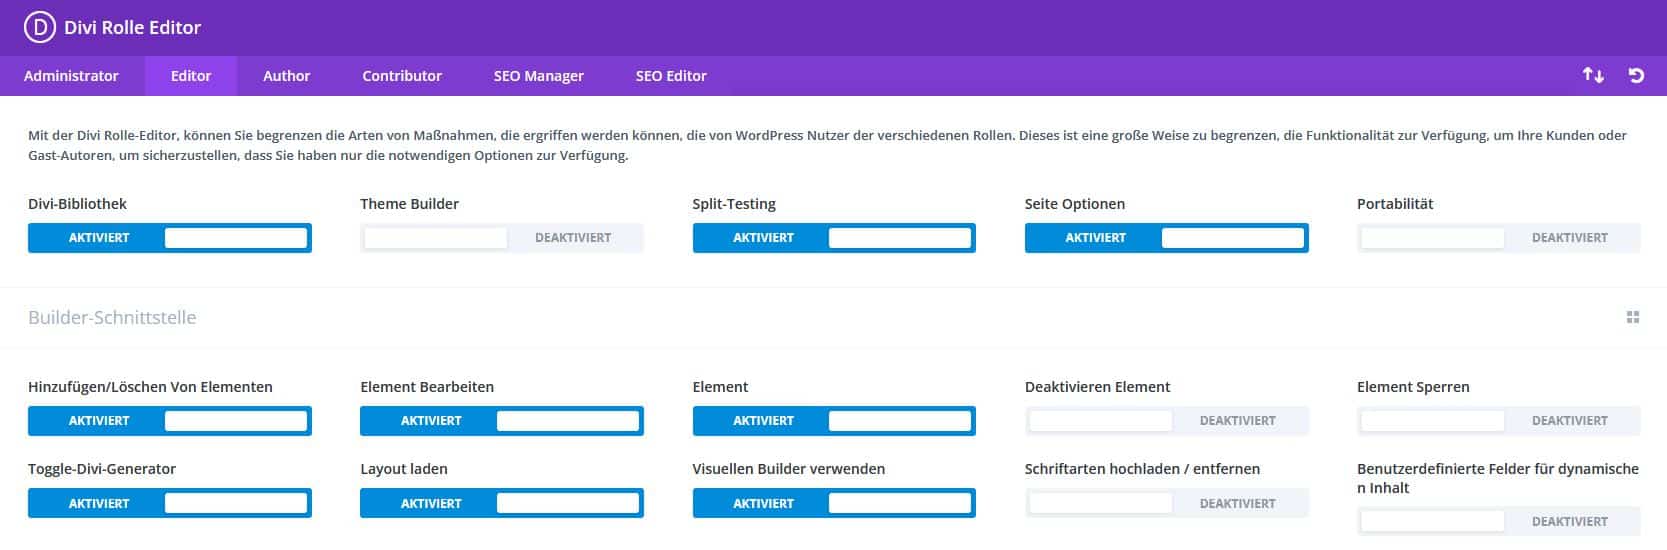Click the intro description paragraph

827,145
